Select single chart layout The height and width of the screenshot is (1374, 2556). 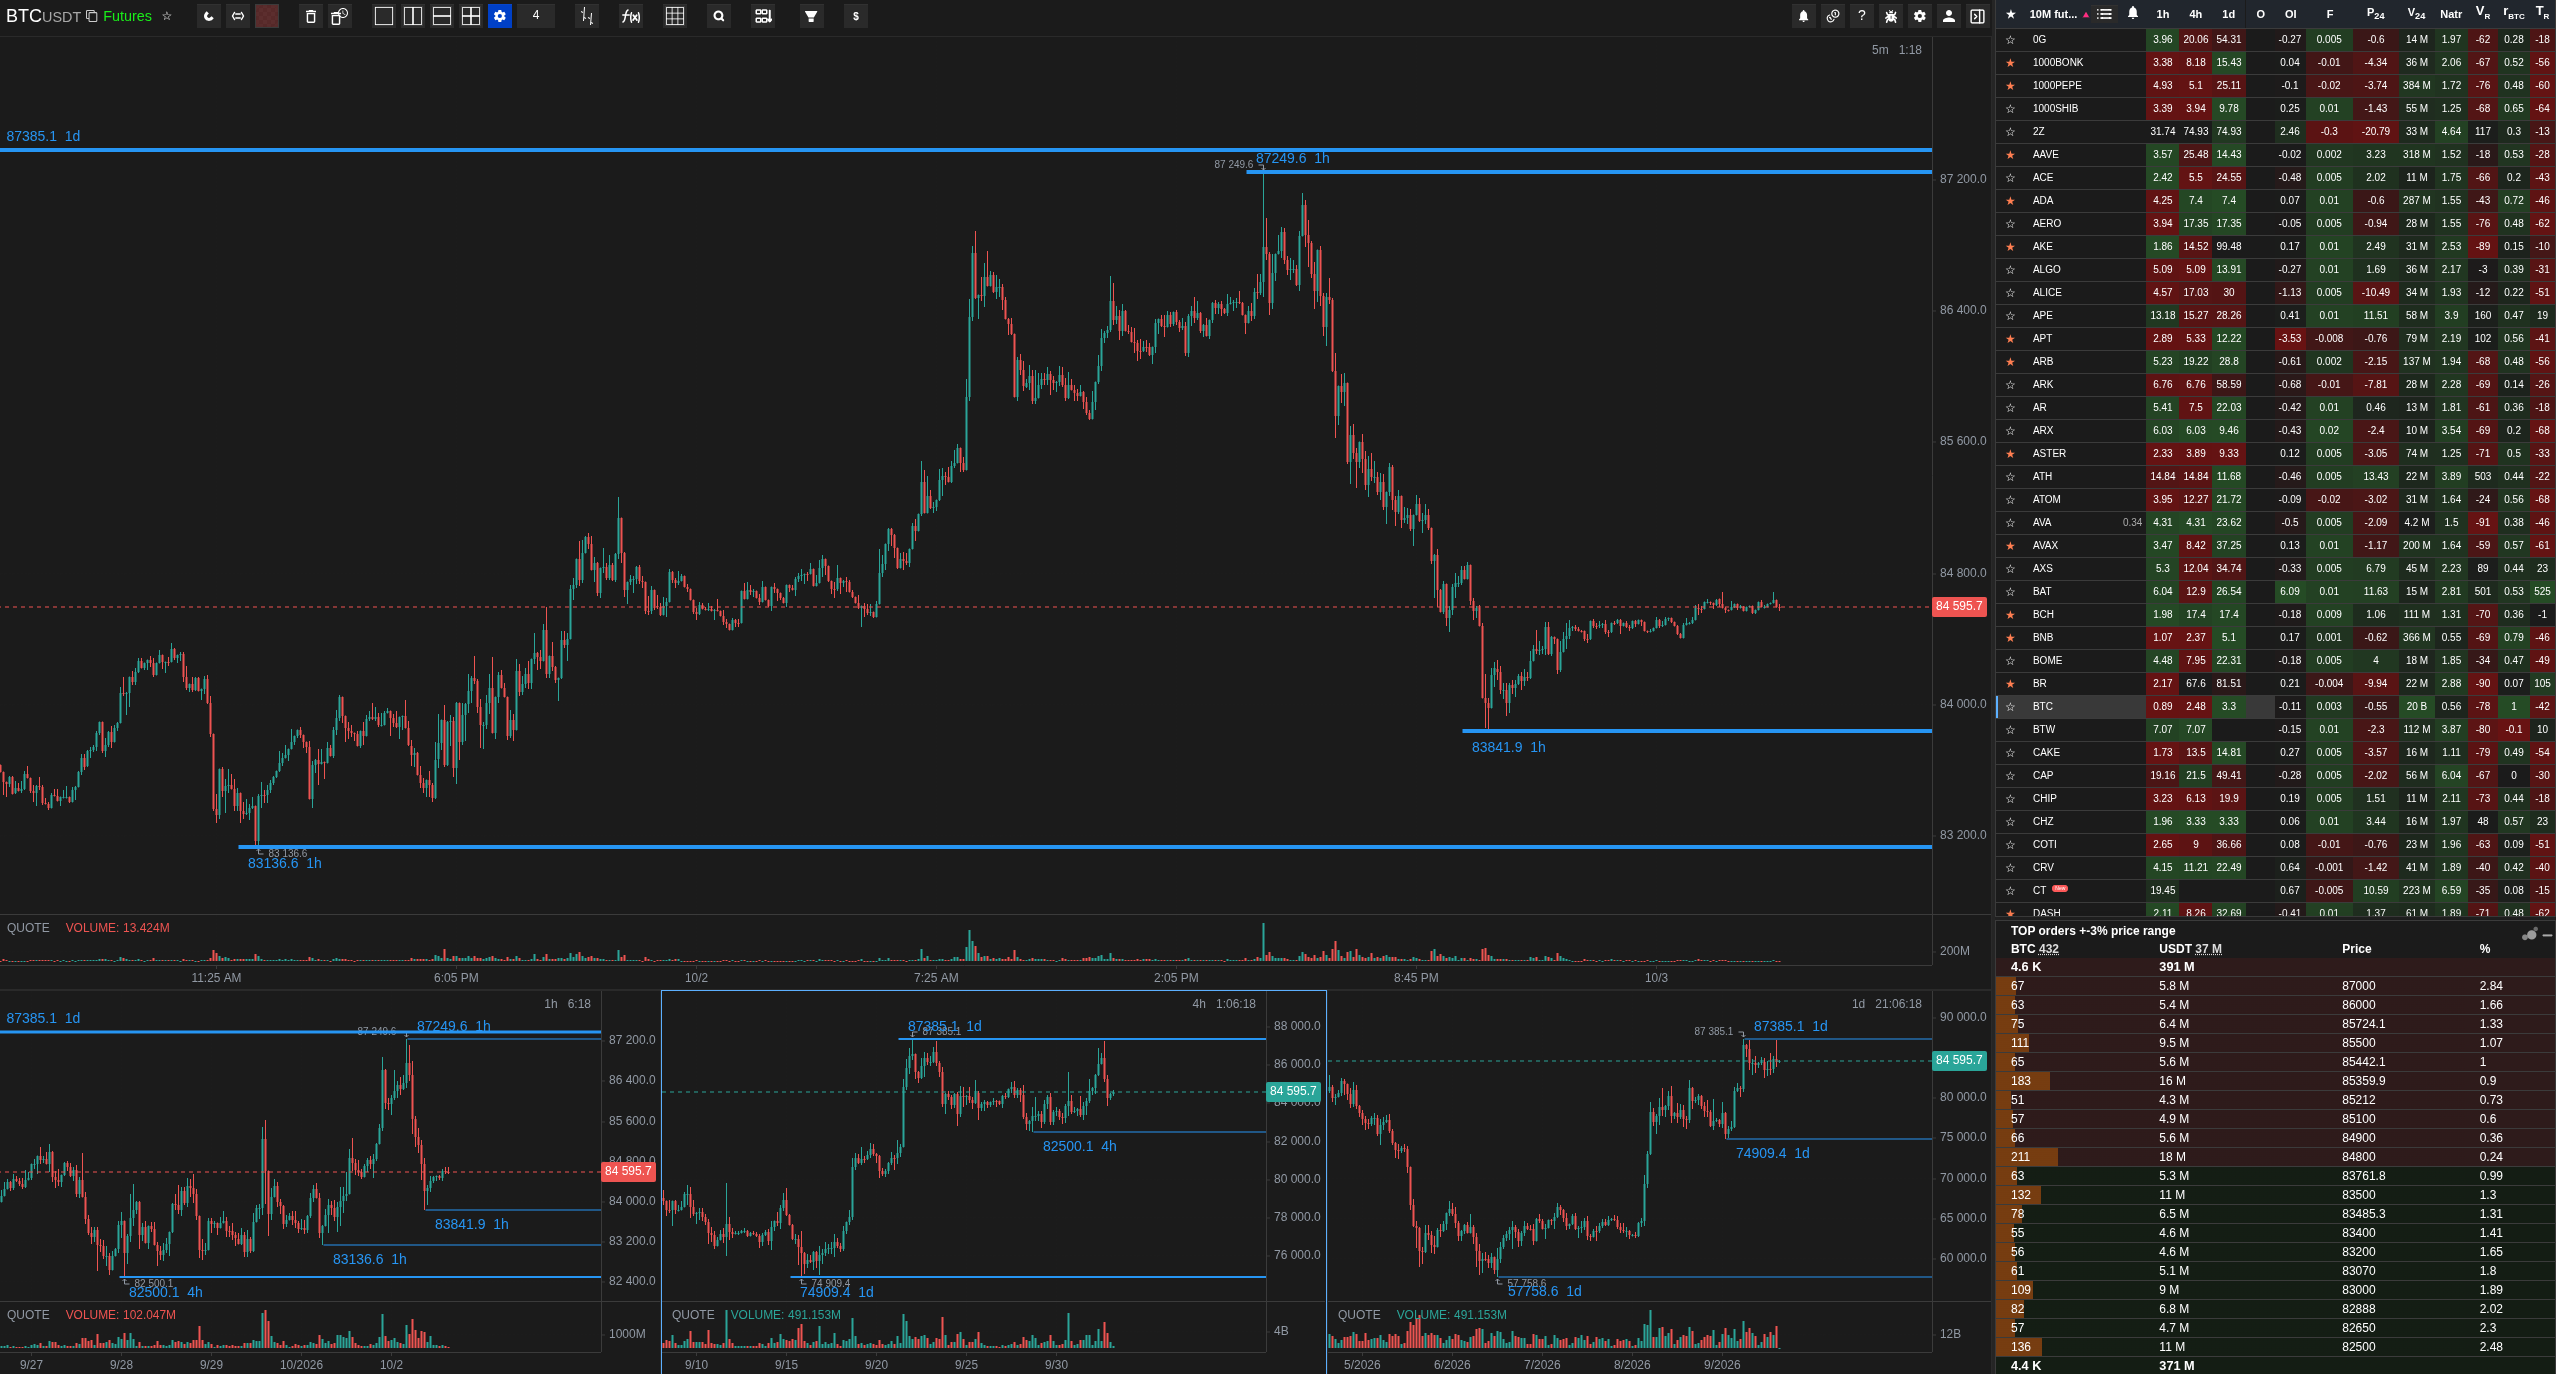click(384, 16)
